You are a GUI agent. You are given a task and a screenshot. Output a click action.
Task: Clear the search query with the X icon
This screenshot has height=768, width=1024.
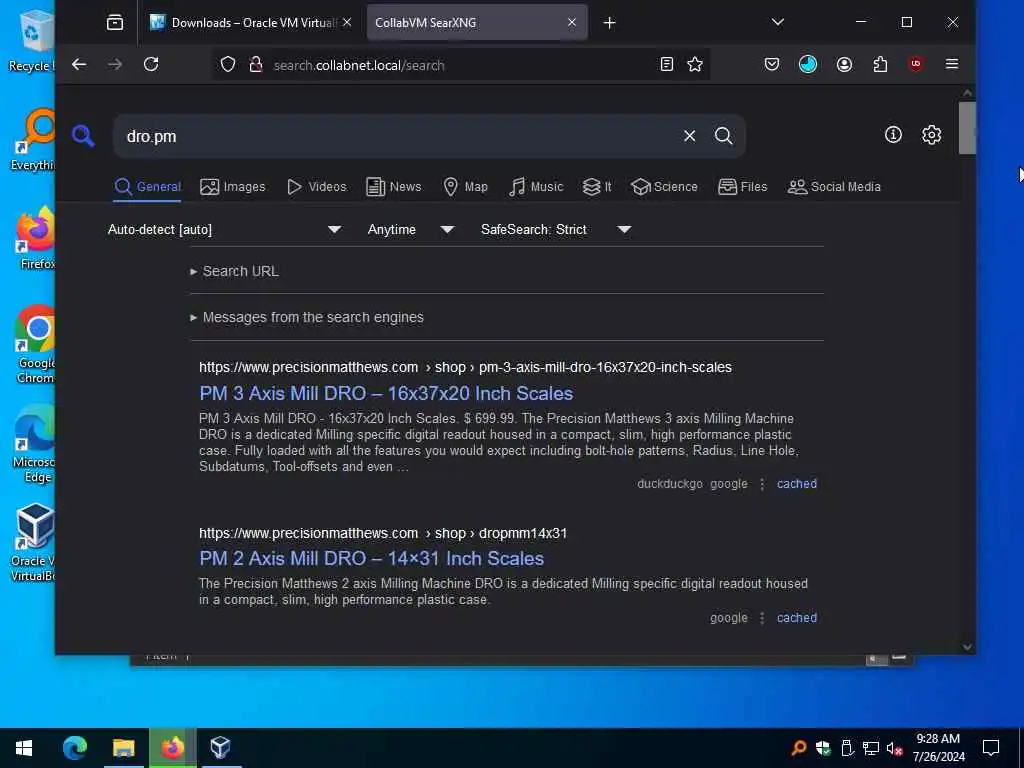coord(690,136)
